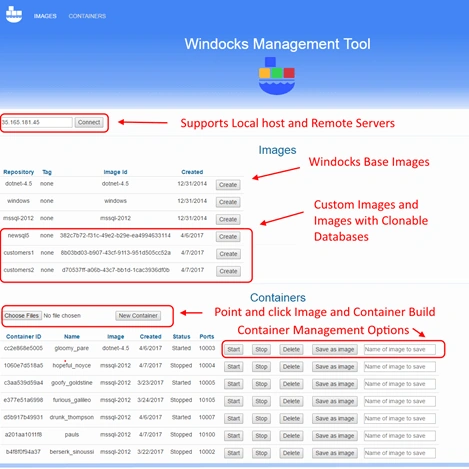Screen dimensions: 469x469
Task: Stop the gloomy_pare container
Action: pos(261,349)
